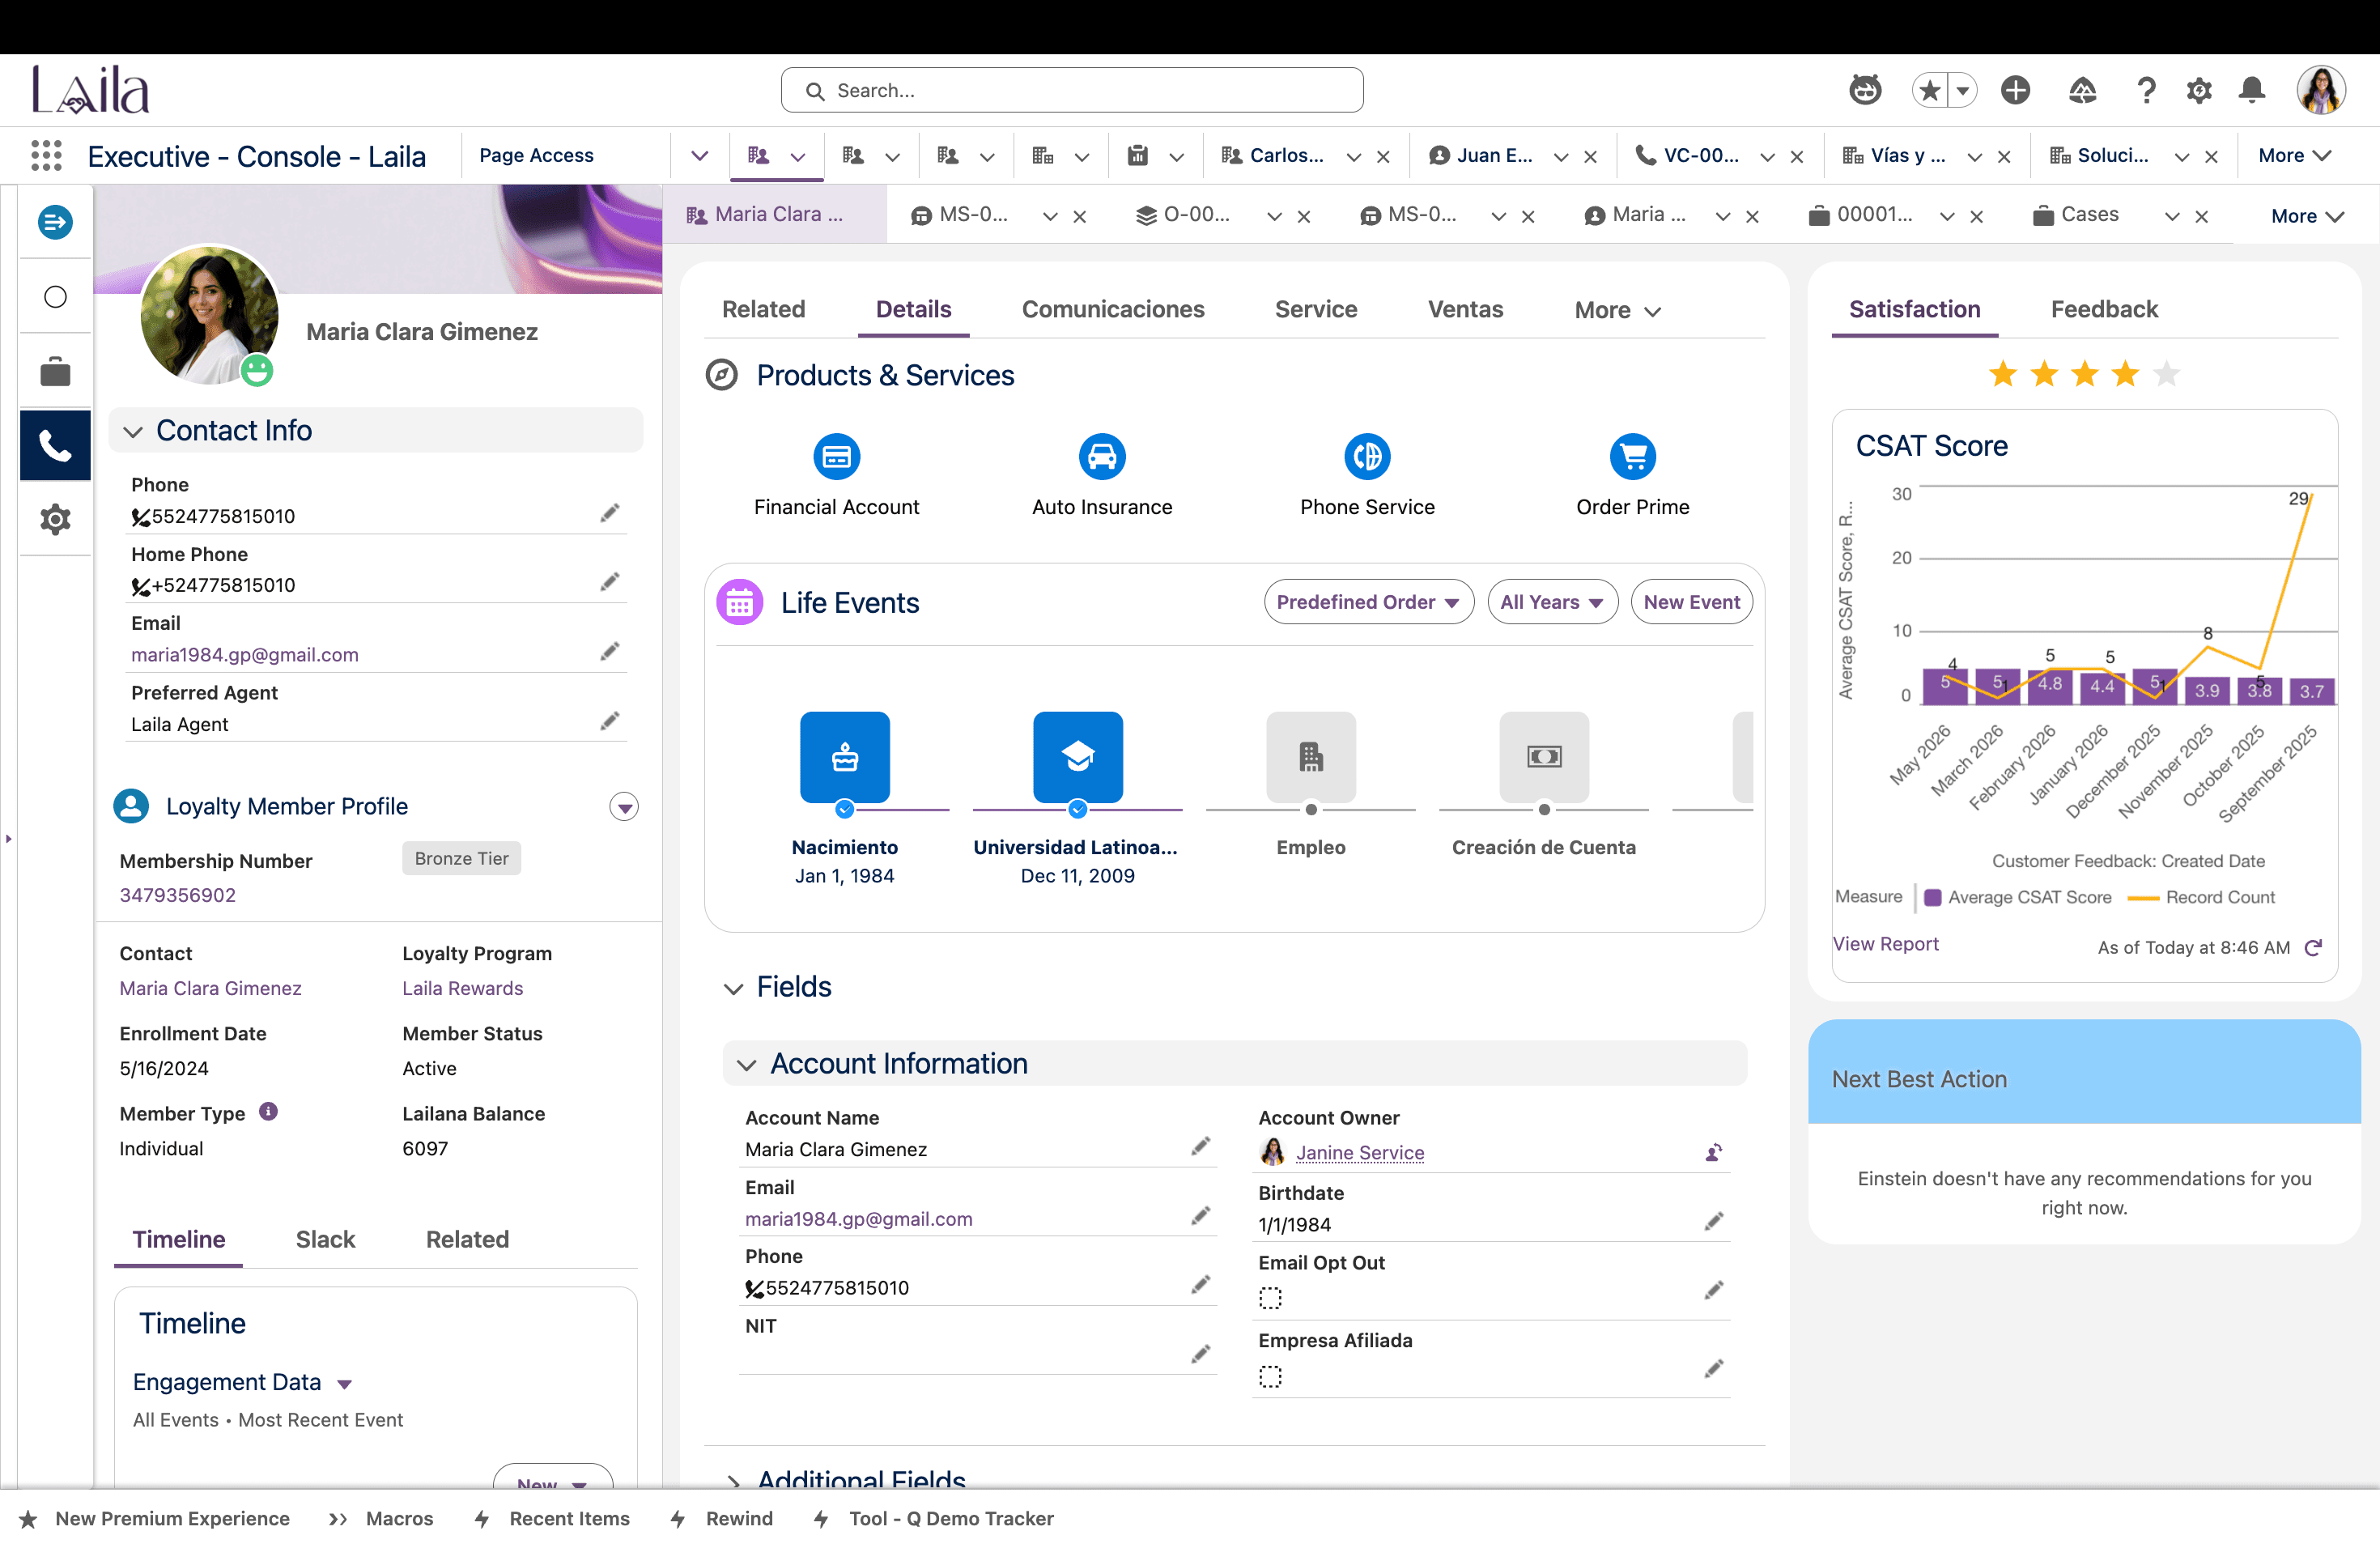This screenshot has height=1548, width=2380.
Task: Edit the Preferred Agent pencil icon
Action: 610,721
